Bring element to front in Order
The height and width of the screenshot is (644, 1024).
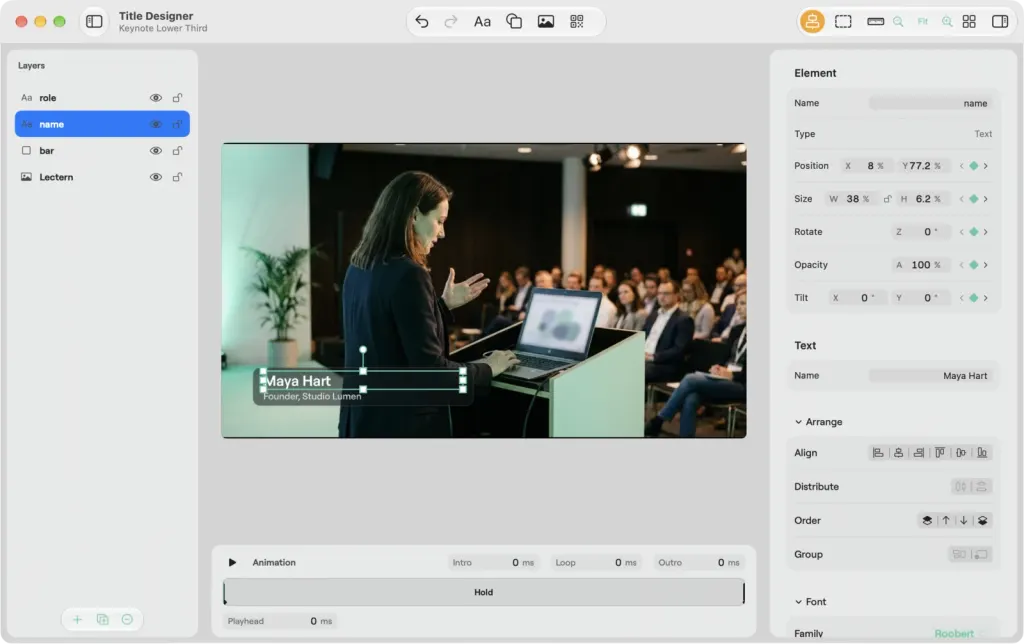pyautogui.click(x=927, y=521)
